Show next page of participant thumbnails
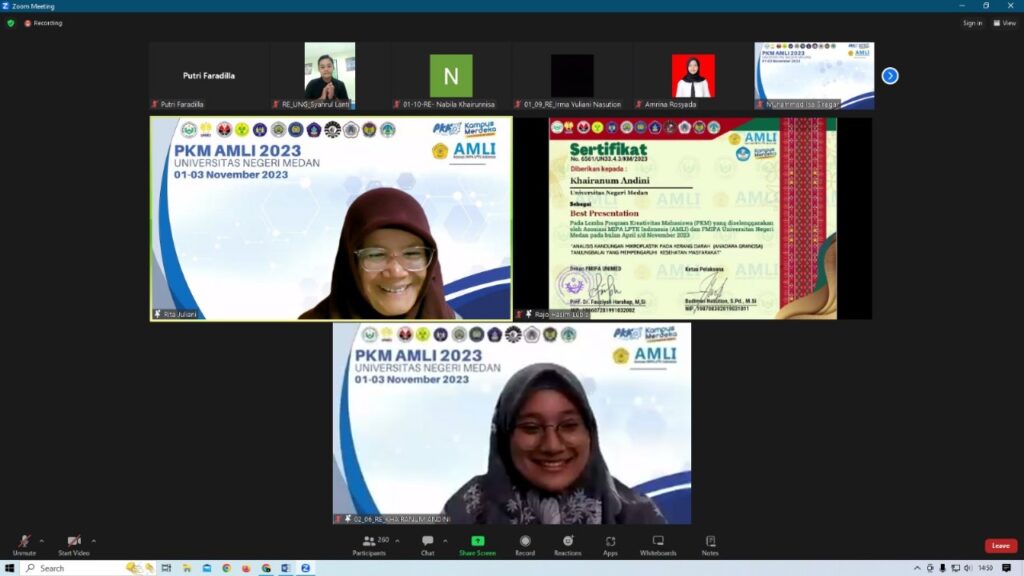1024x576 pixels. point(889,76)
